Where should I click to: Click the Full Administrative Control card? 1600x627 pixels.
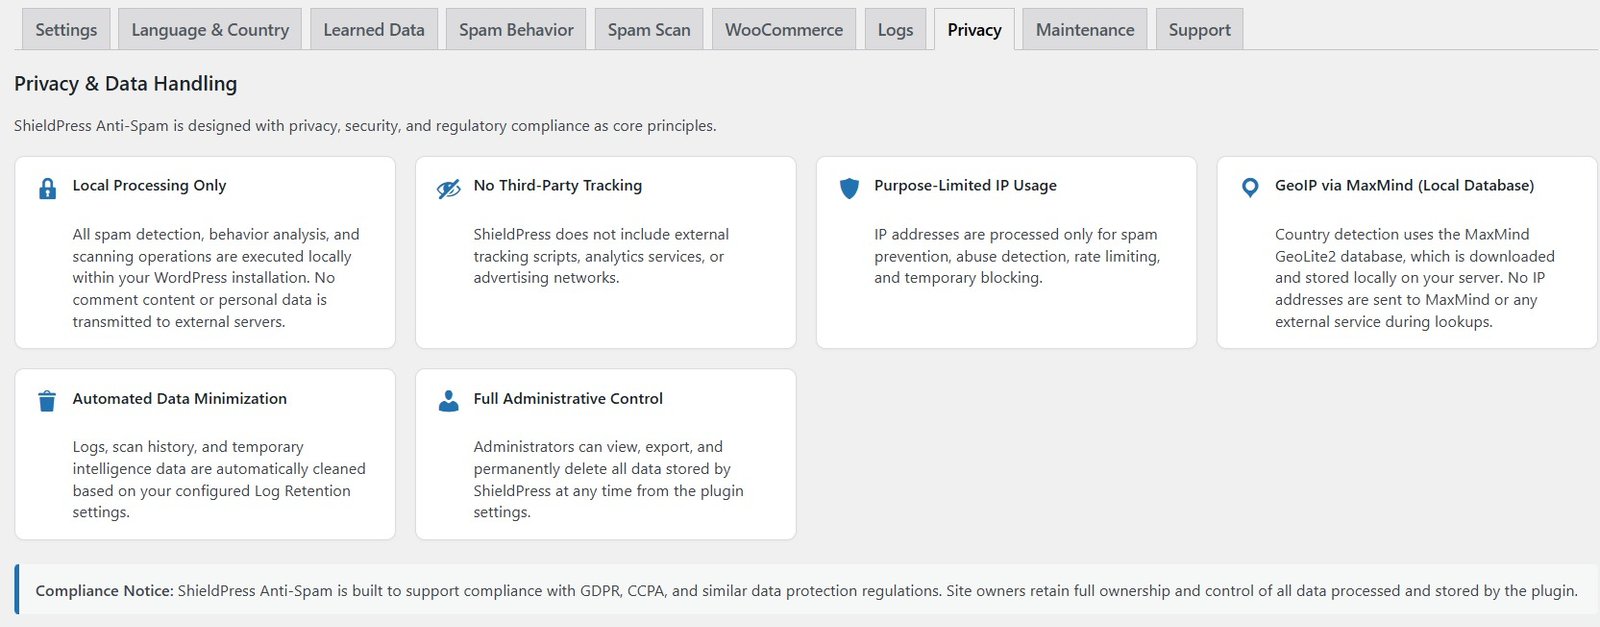pyautogui.click(x=604, y=453)
